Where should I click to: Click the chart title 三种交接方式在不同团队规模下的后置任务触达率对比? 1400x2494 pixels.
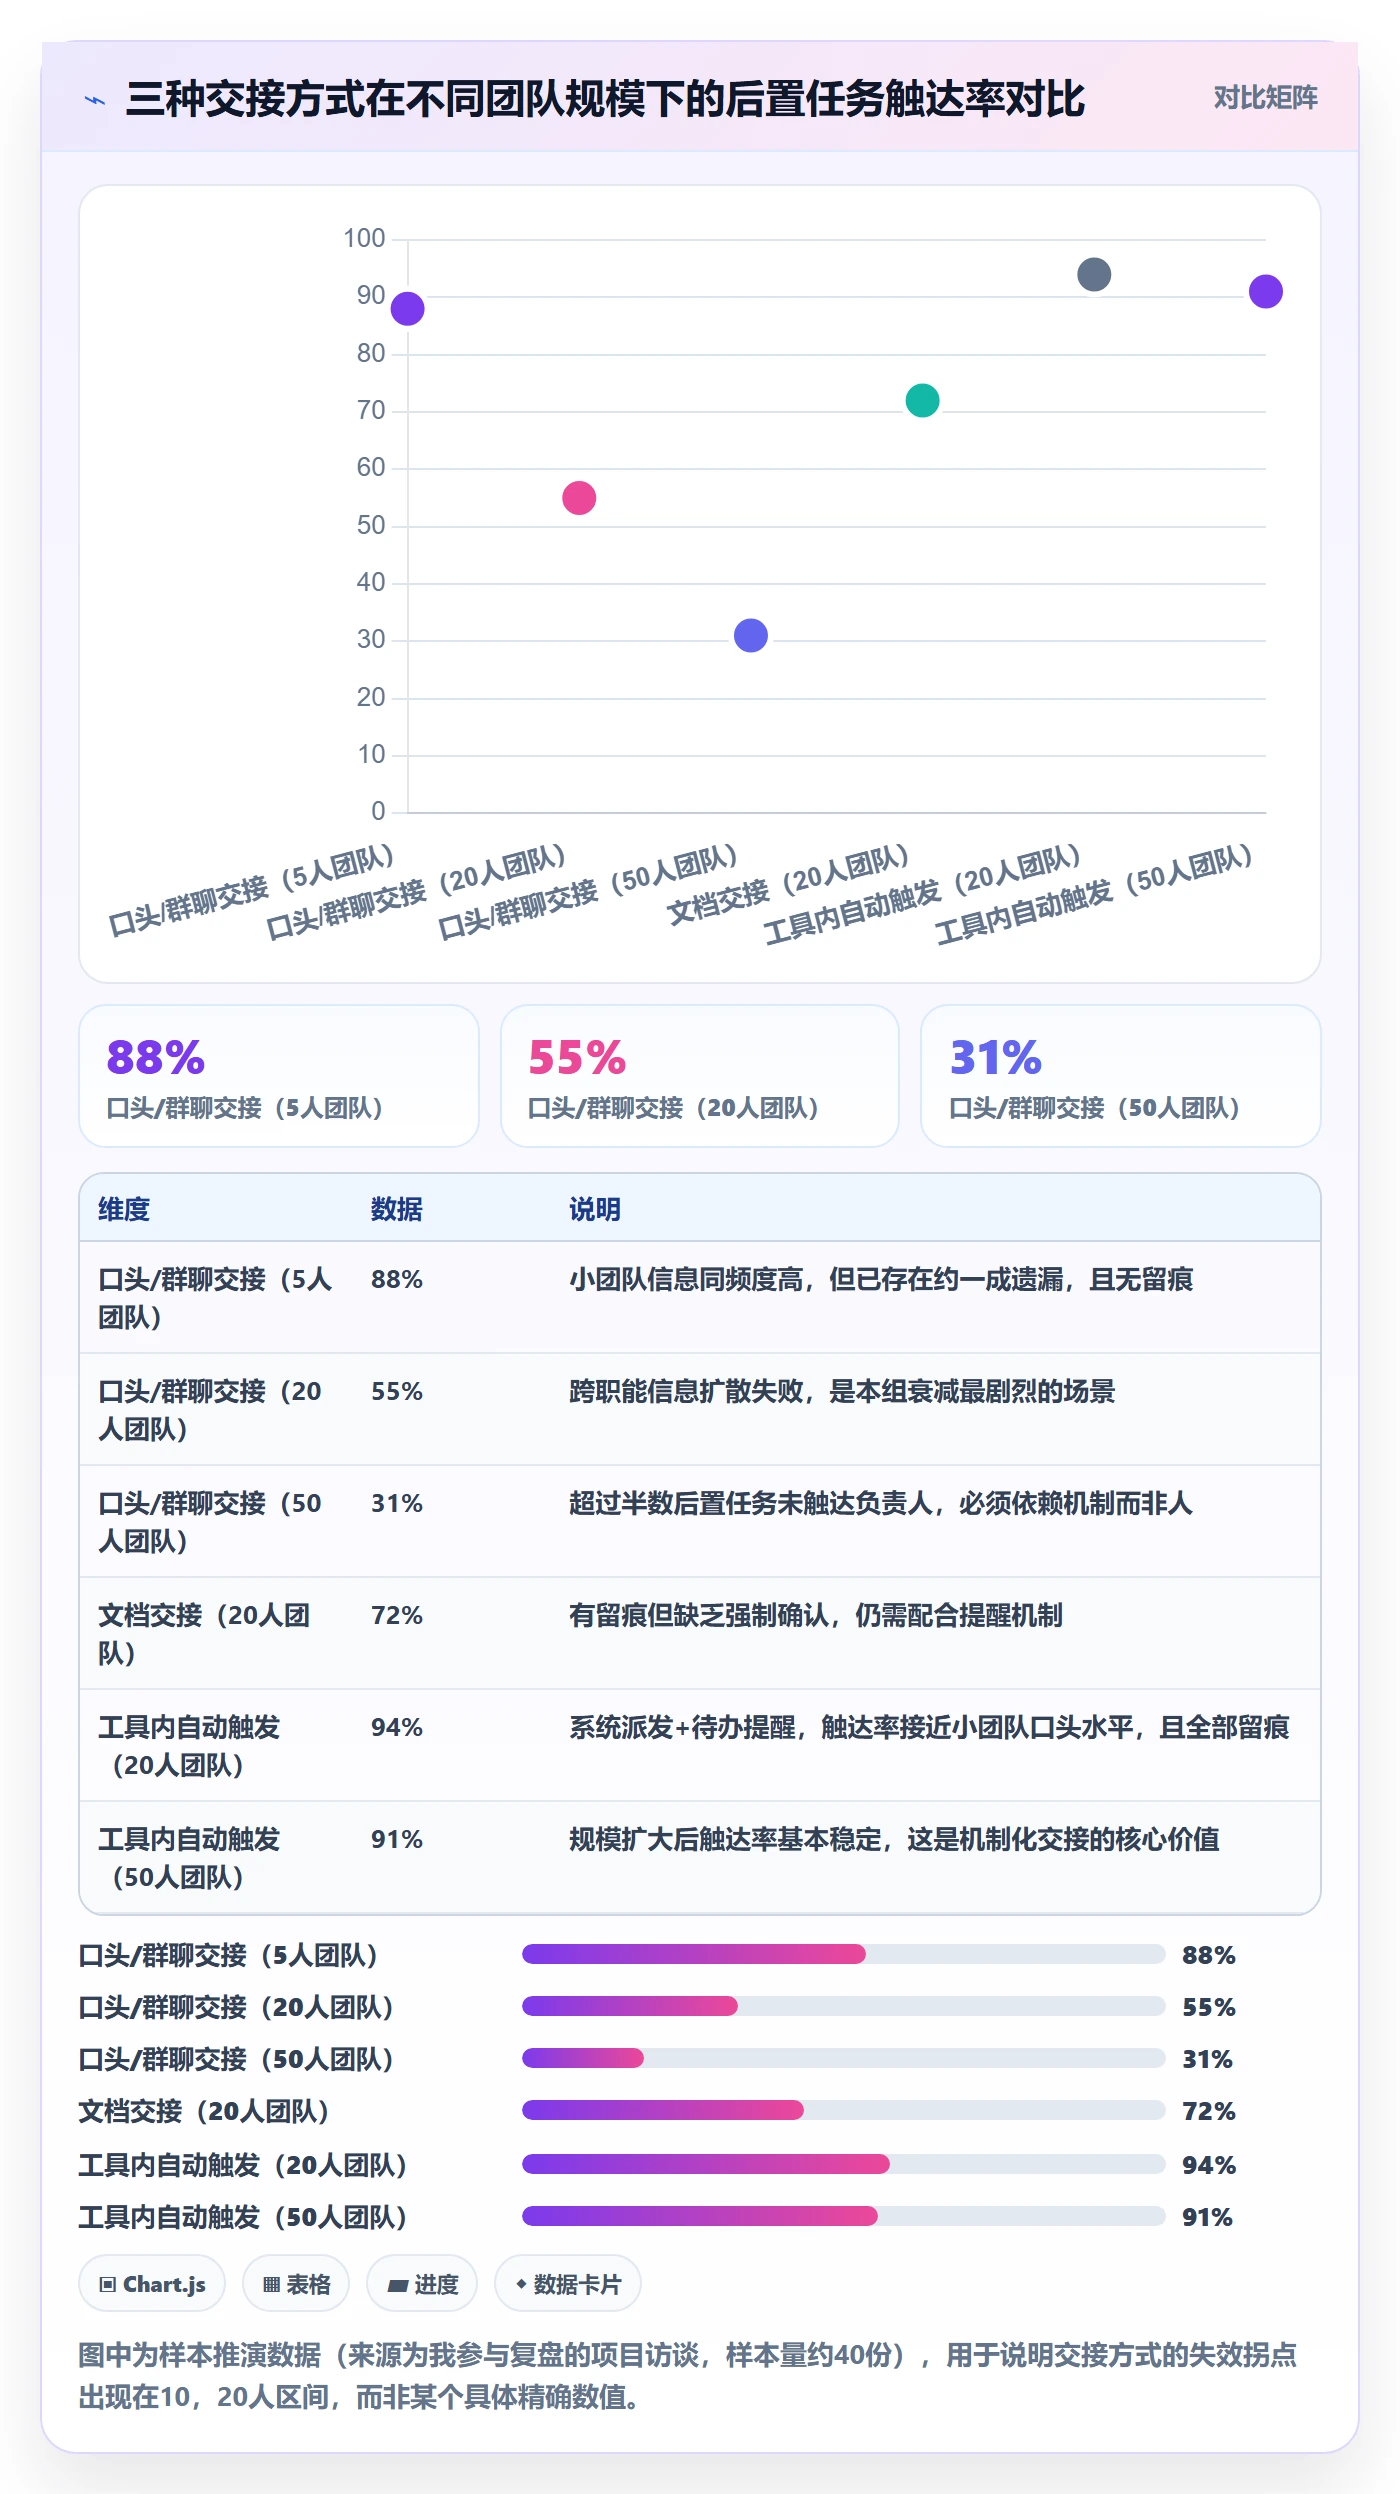tap(605, 99)
